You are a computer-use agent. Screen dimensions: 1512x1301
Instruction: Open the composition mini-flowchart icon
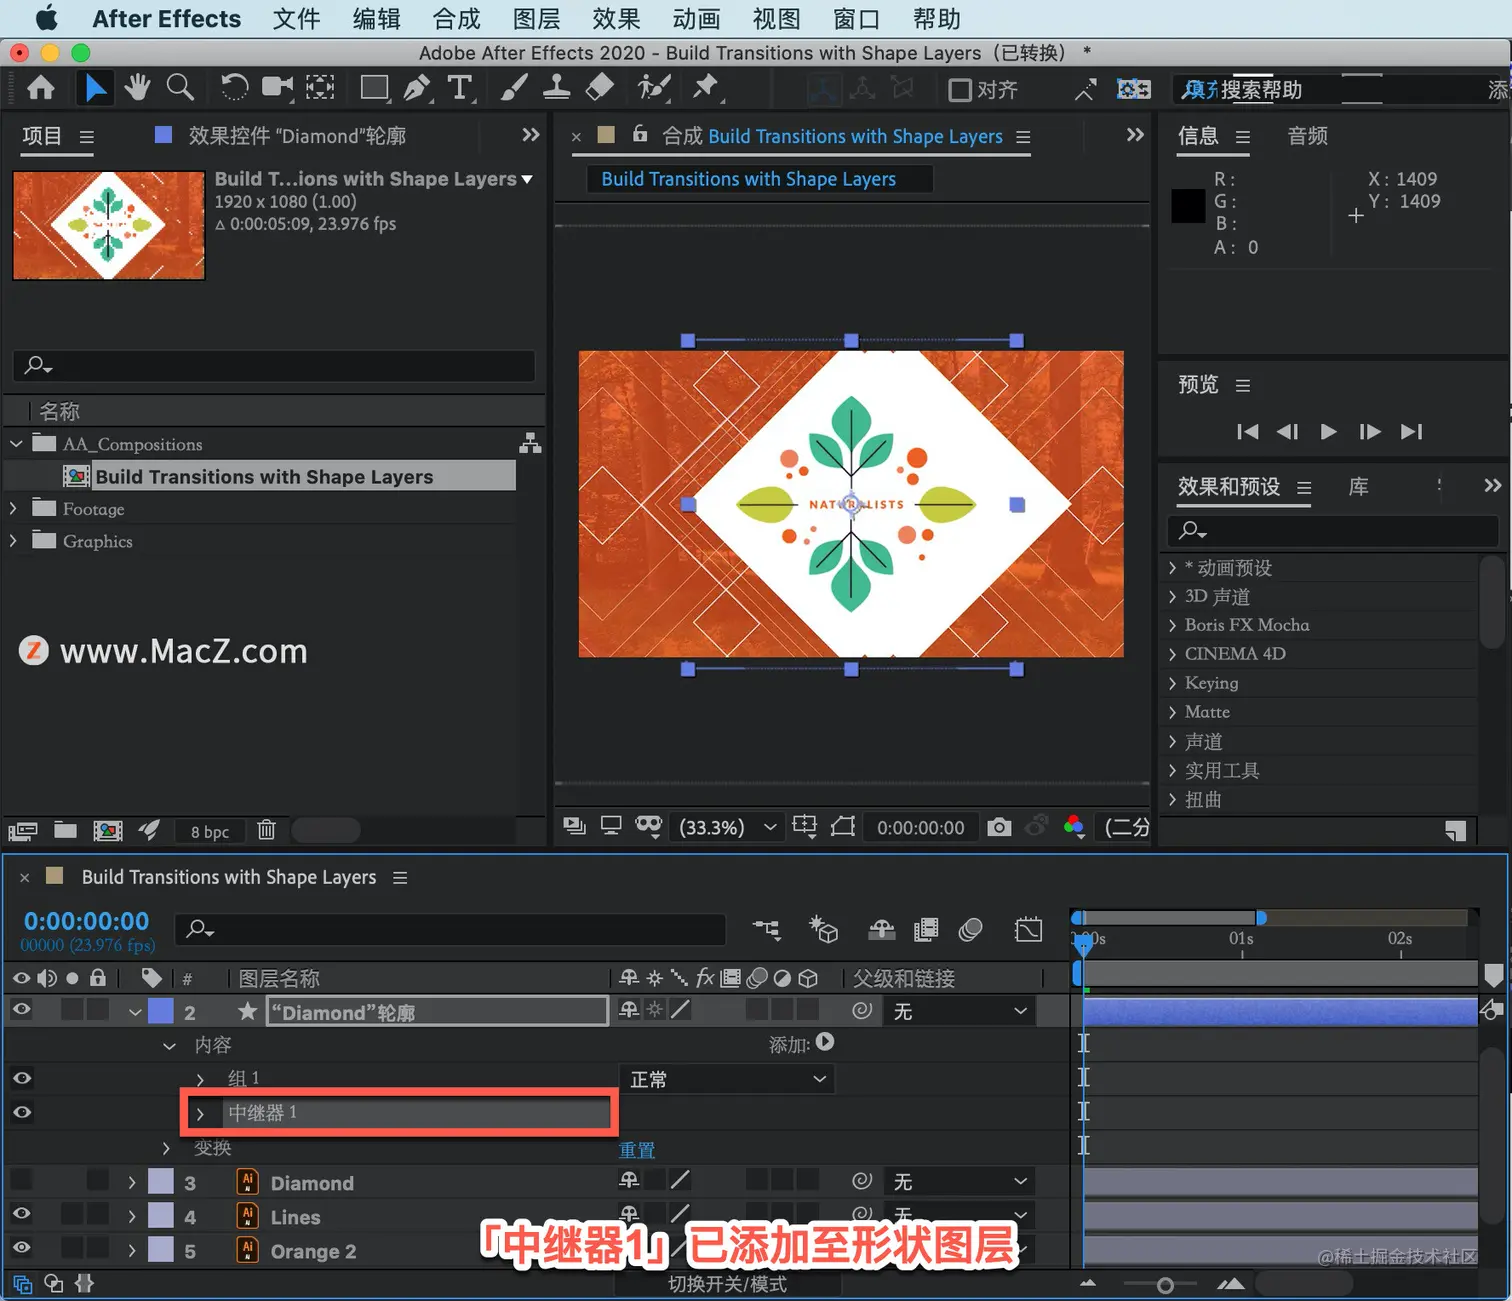pyautogui.click(x=767, y=930)
